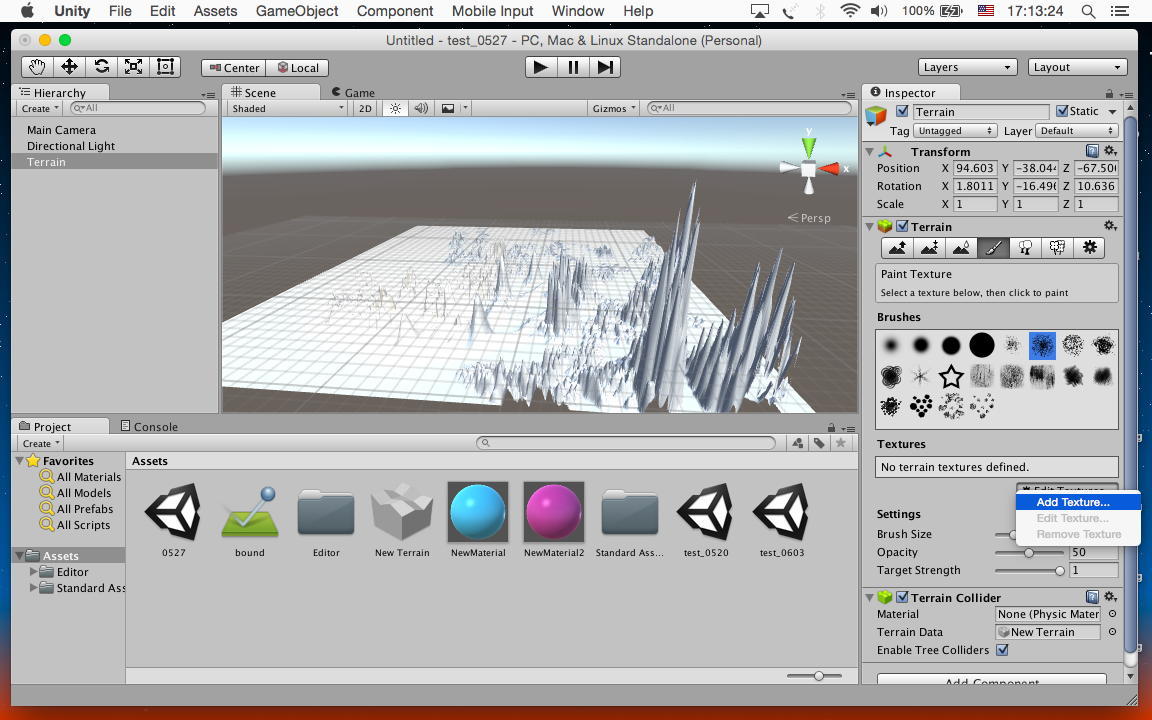Click the Center pivot button
Screen dimensions: 1152x720
pyautogui.click(x=233, y=68)
